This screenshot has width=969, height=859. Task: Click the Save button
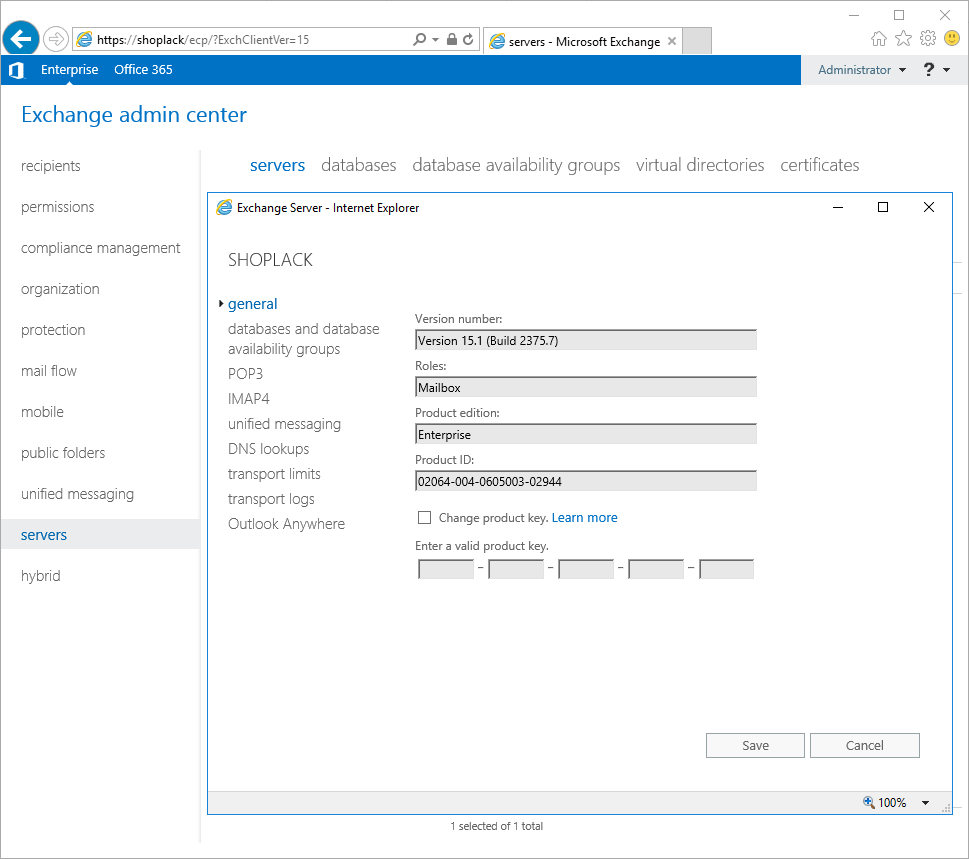755,745
